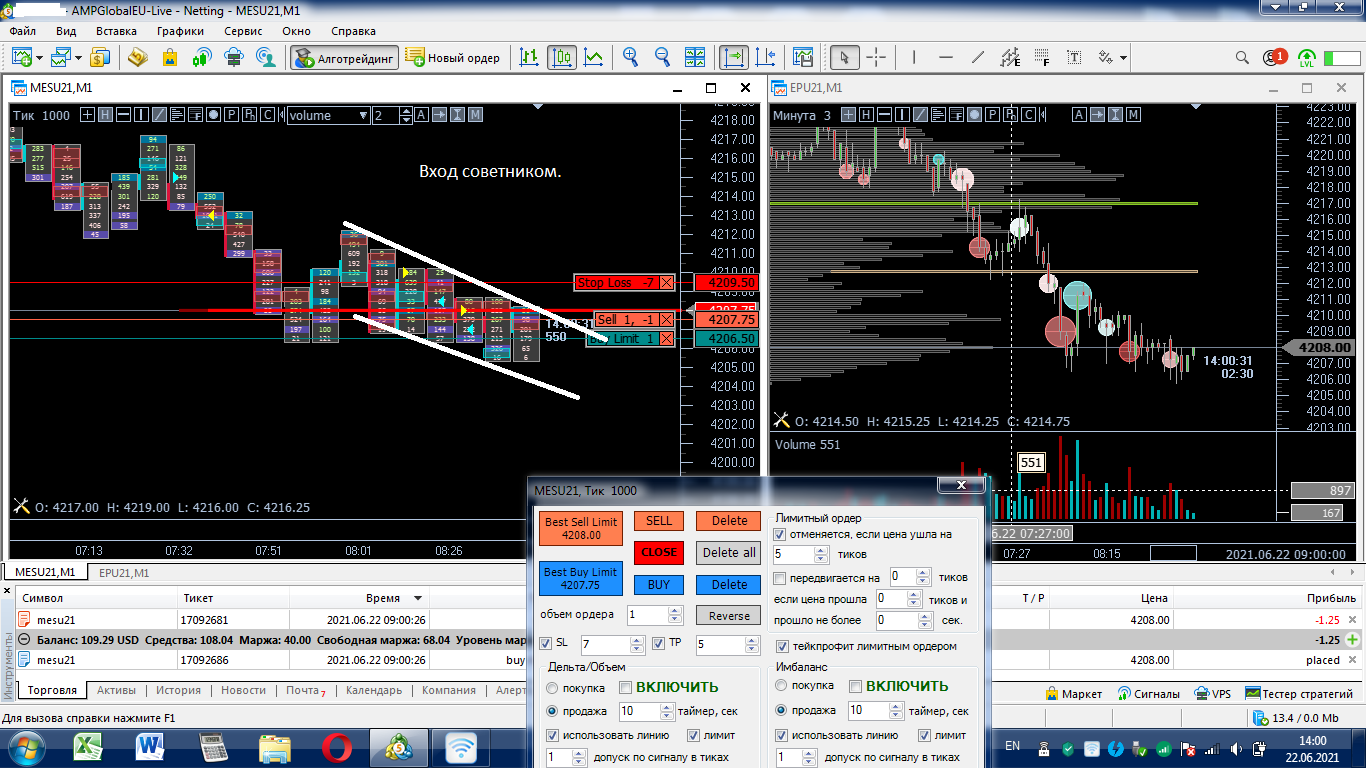Viewport: 1366px width, 768px height.
Task: Click the Stop Loss 4209.50 price label
Action: (x=729, y=282)
